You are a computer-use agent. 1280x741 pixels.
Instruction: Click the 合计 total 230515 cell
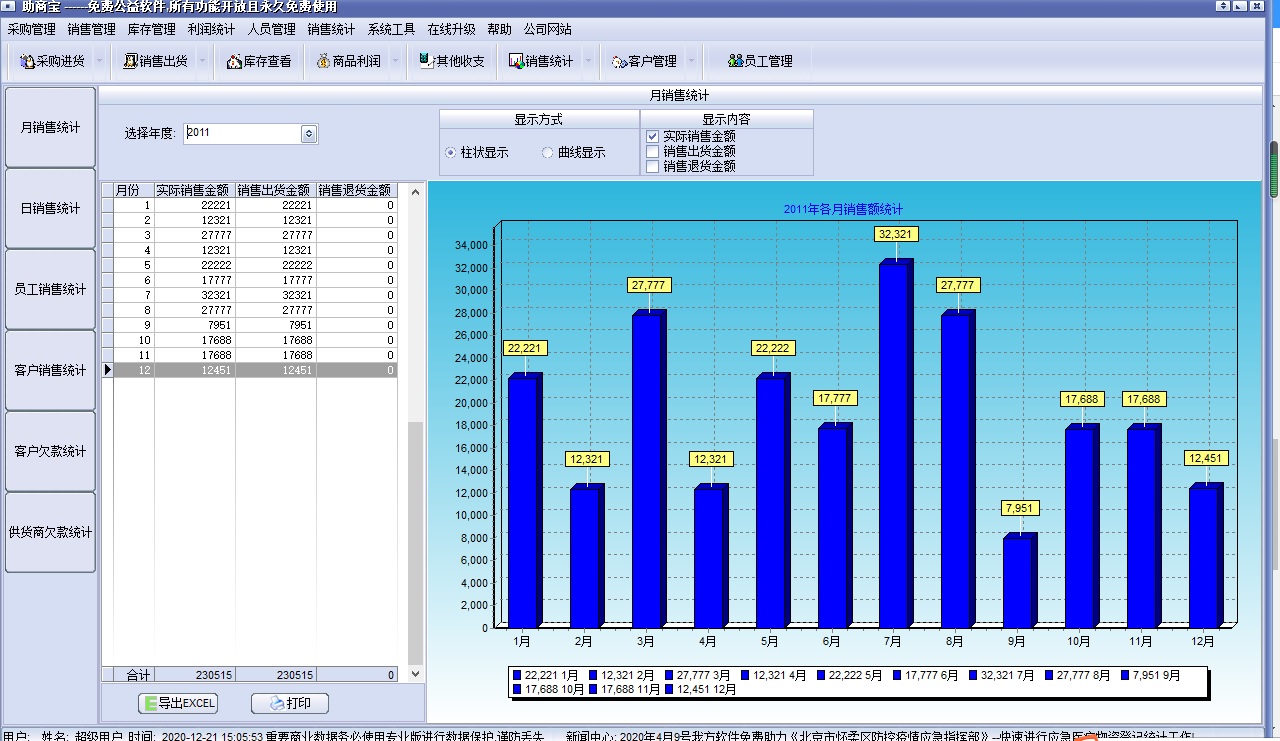click(x=195, y=675)
